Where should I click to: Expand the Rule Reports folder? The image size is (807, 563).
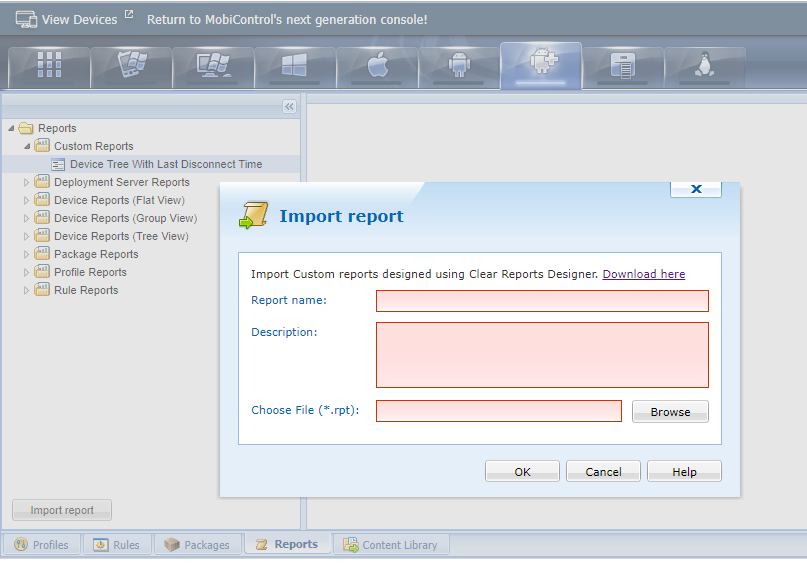click(28, 290)
